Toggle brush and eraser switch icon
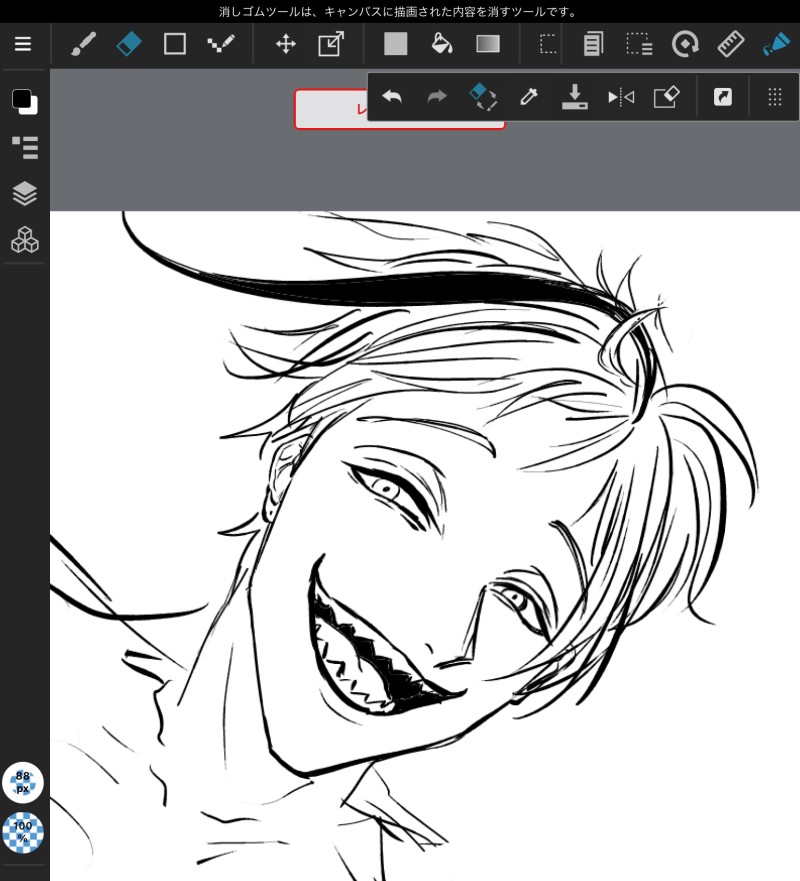The image size is (800, 881). (483, 97)
